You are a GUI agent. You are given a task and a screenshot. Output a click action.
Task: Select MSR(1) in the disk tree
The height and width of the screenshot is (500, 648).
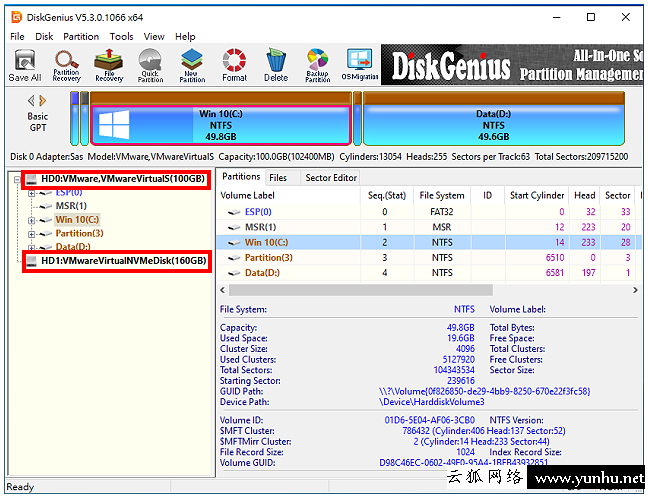[x=71, y=206]
